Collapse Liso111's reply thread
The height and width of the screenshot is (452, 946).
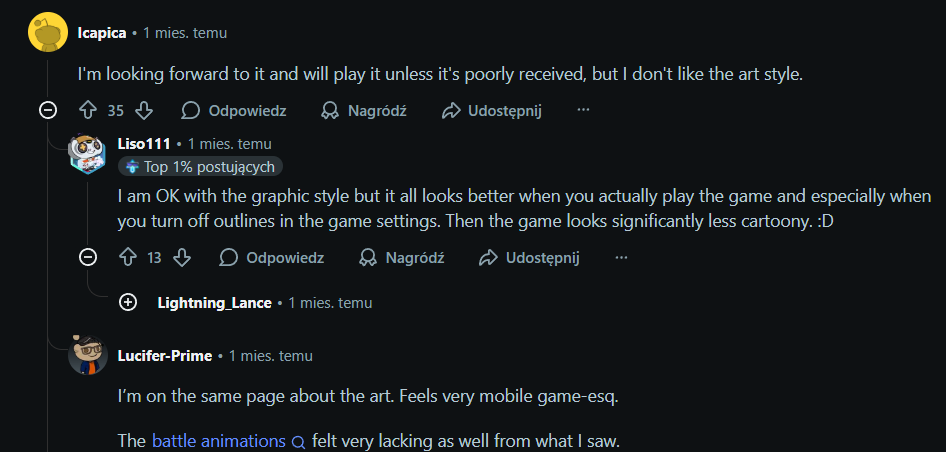click(x=88, y=258)
